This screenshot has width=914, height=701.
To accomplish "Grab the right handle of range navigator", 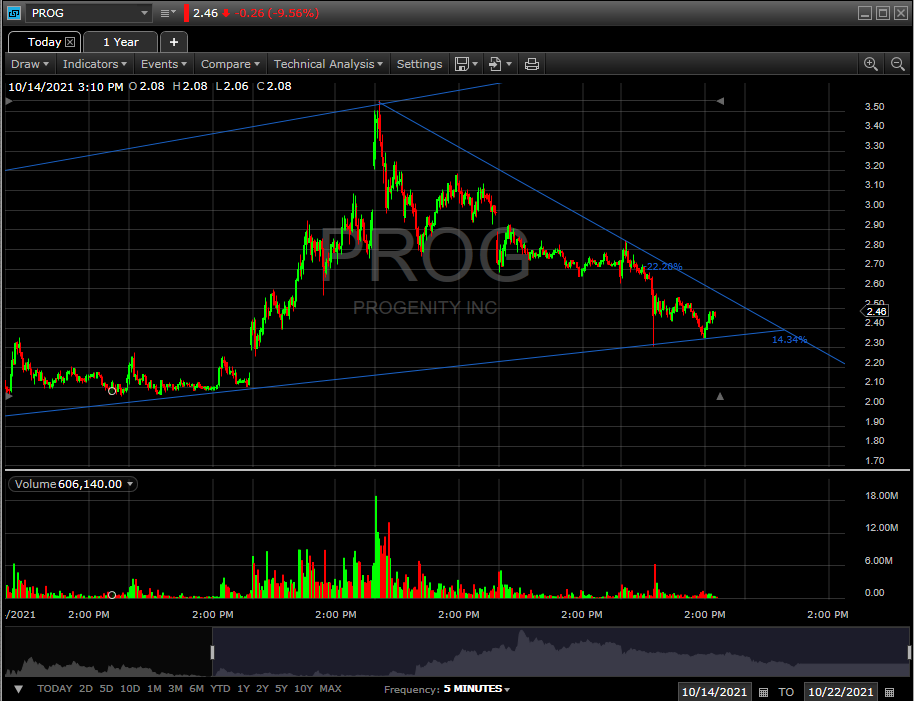I will click(909, 652).
